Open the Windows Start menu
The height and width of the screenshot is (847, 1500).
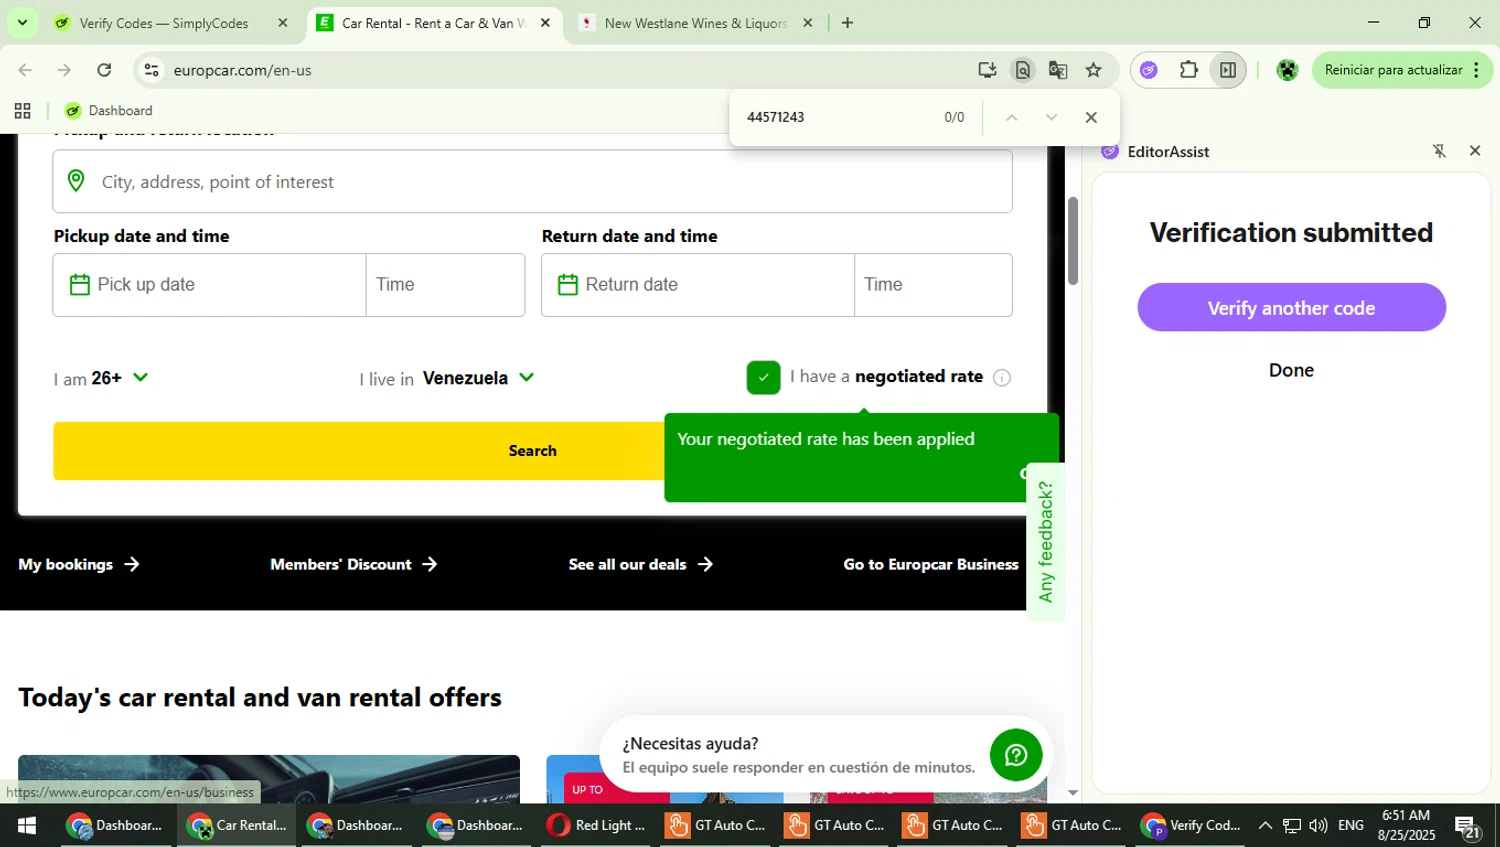[27, 826]
